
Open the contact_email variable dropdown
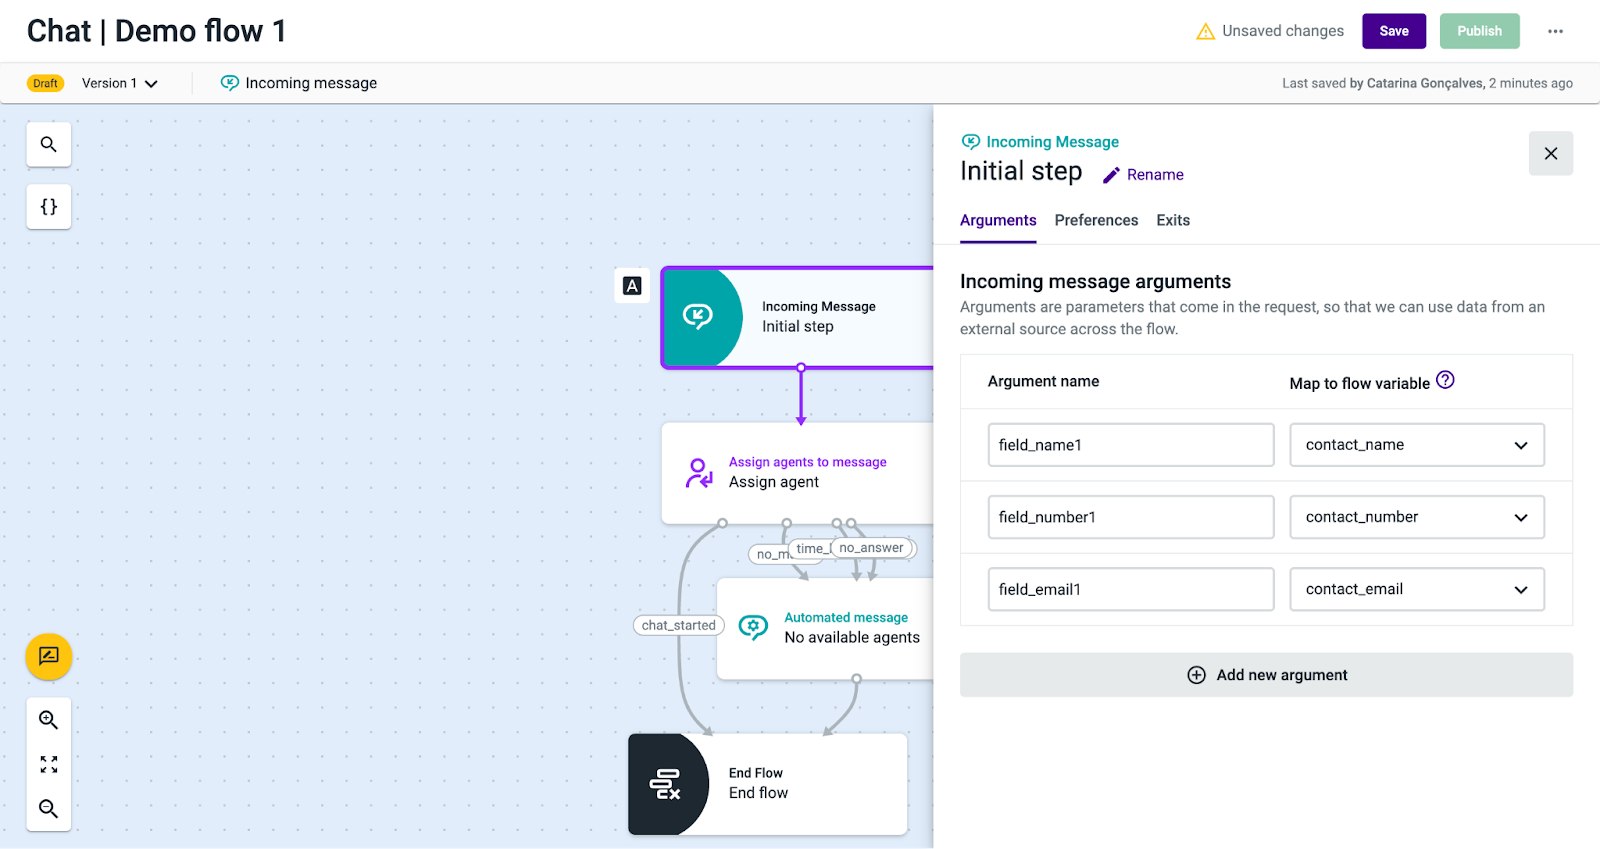click(1416, 589)
